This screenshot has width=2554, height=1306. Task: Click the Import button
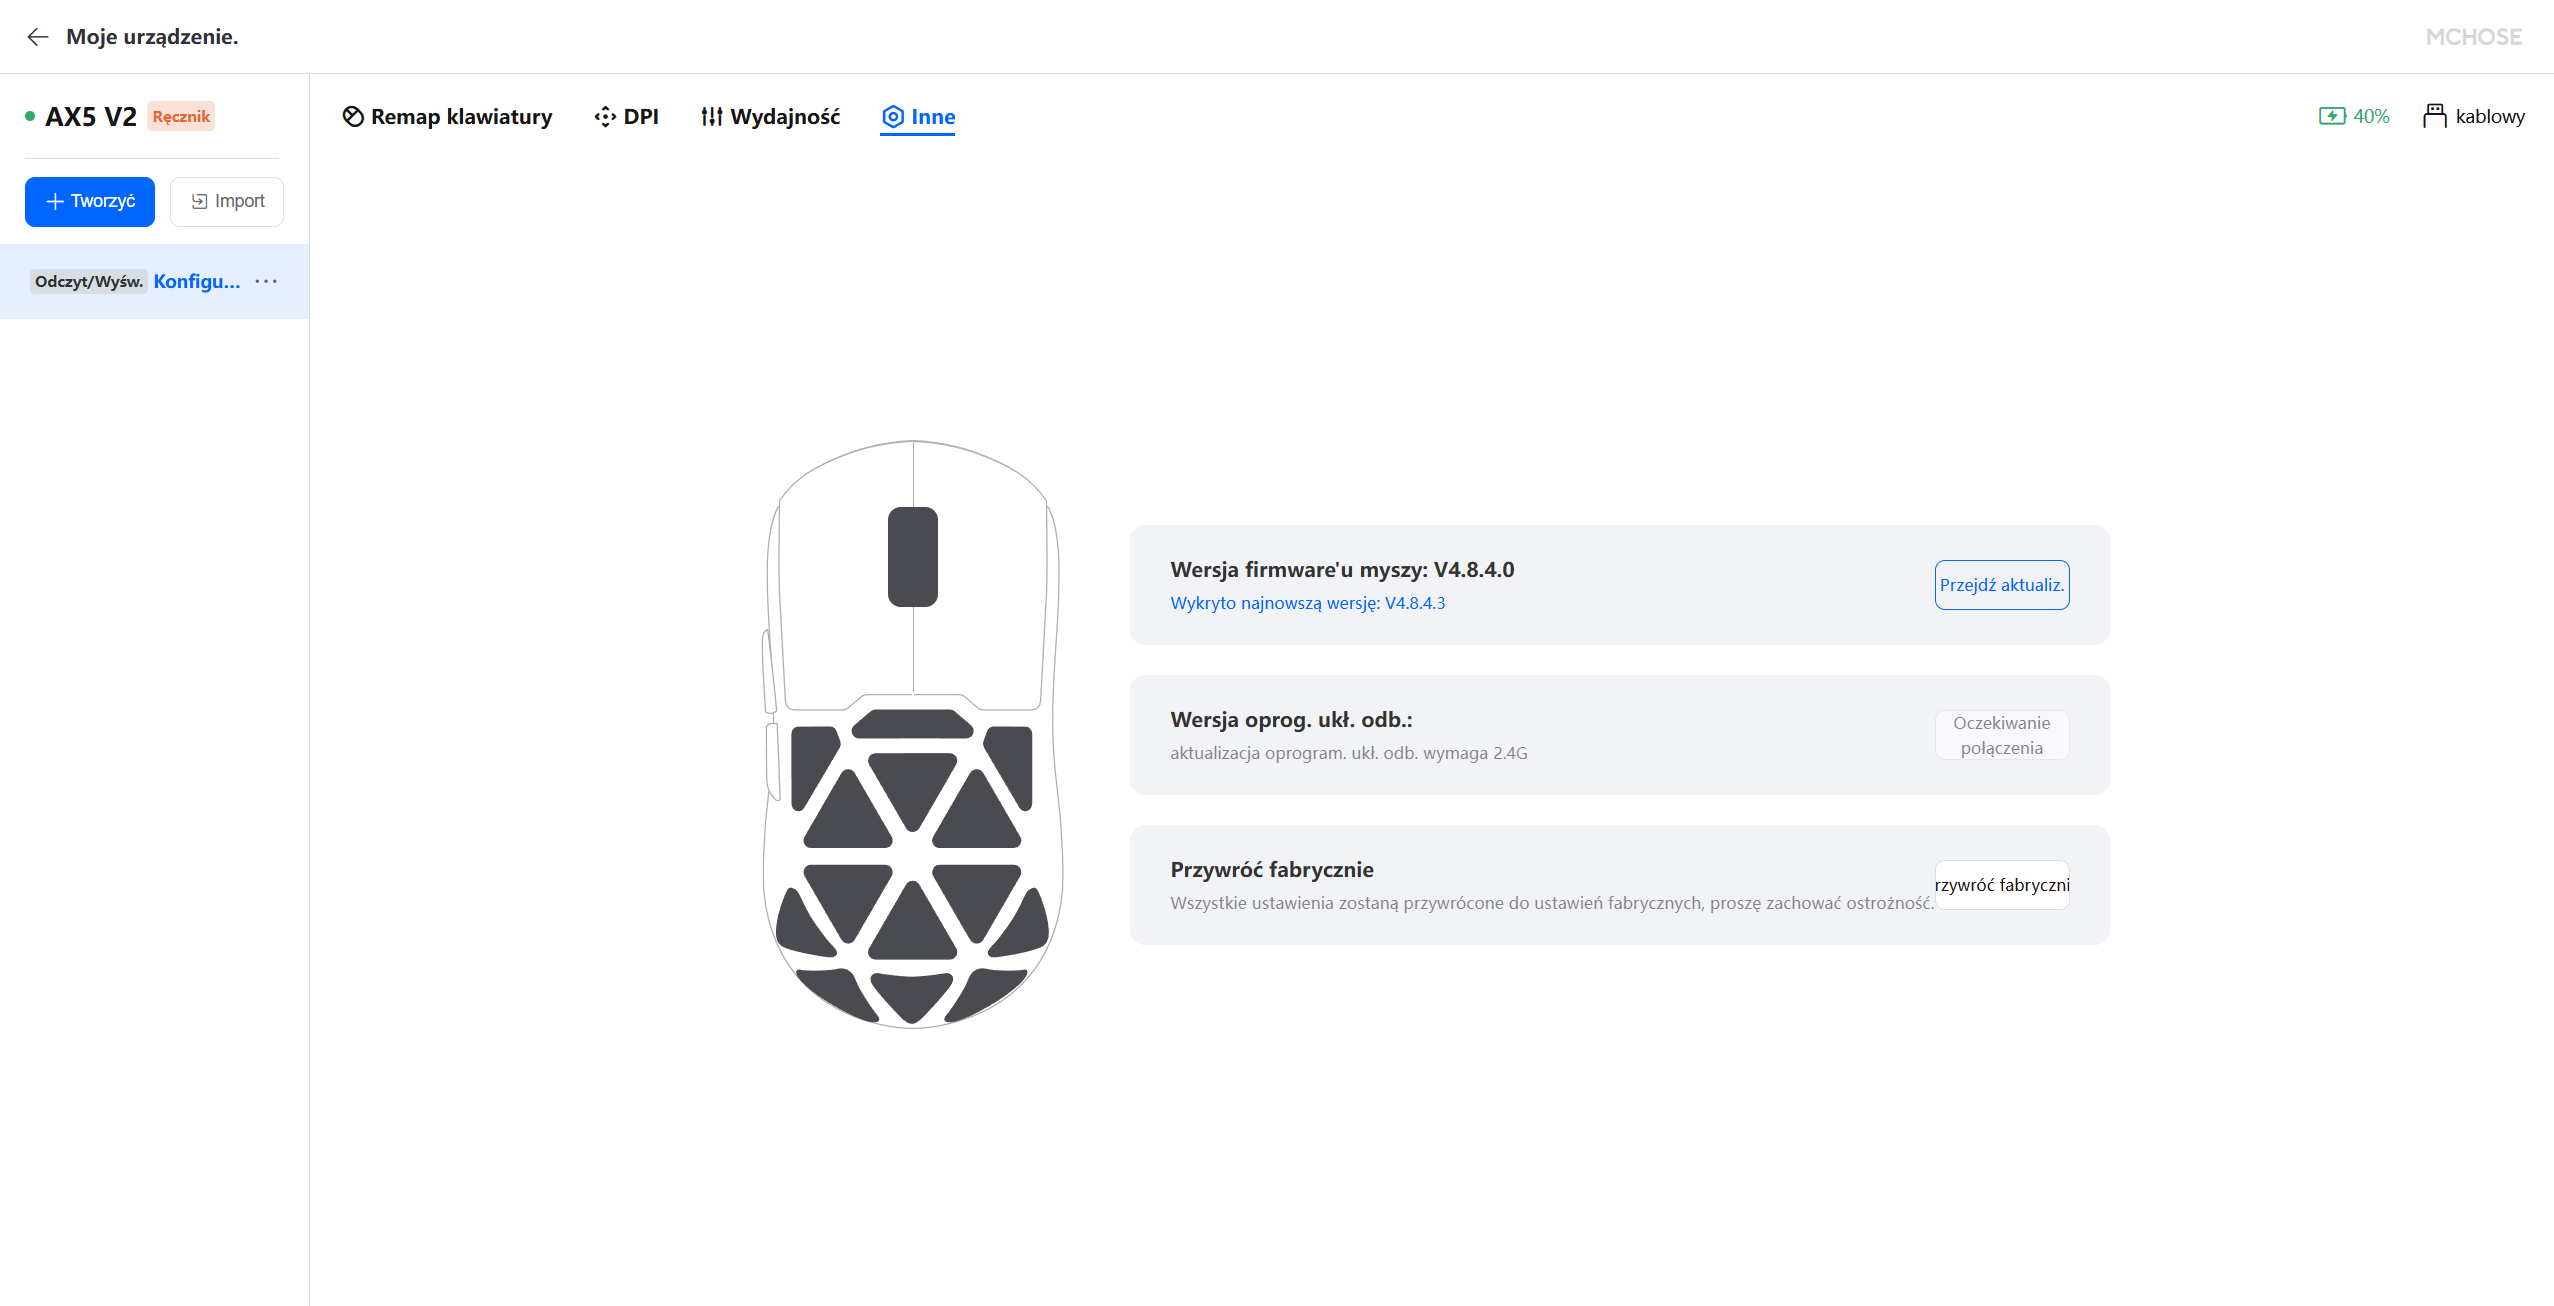point(227,201)
